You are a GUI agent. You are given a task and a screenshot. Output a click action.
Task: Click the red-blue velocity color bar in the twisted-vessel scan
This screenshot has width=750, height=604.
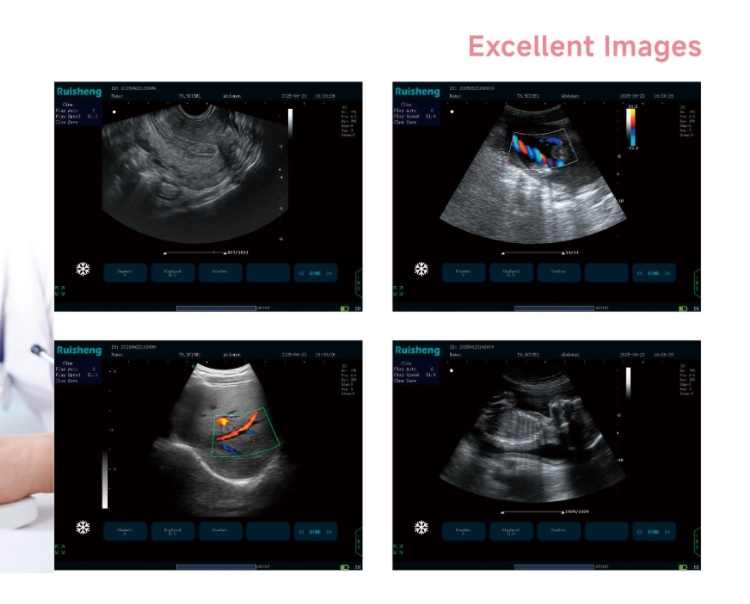coord(631,127)
